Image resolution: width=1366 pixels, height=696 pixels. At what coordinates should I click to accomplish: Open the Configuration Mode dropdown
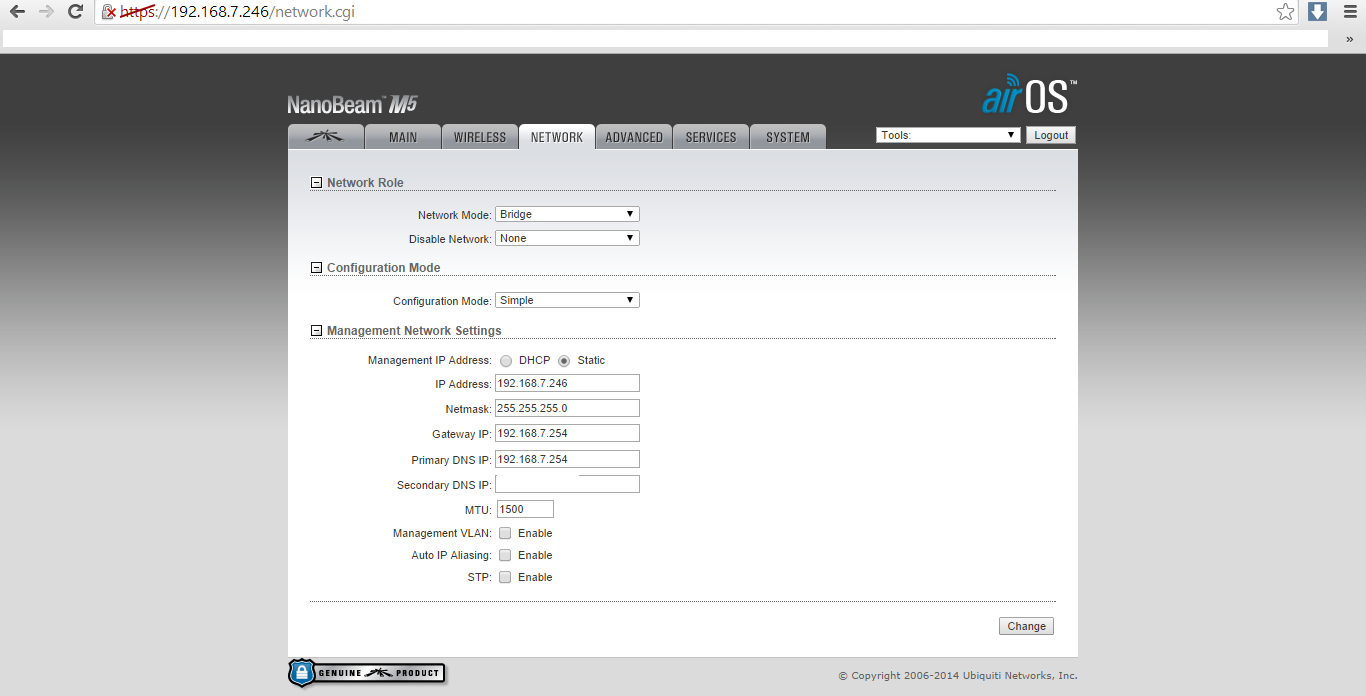567,300
